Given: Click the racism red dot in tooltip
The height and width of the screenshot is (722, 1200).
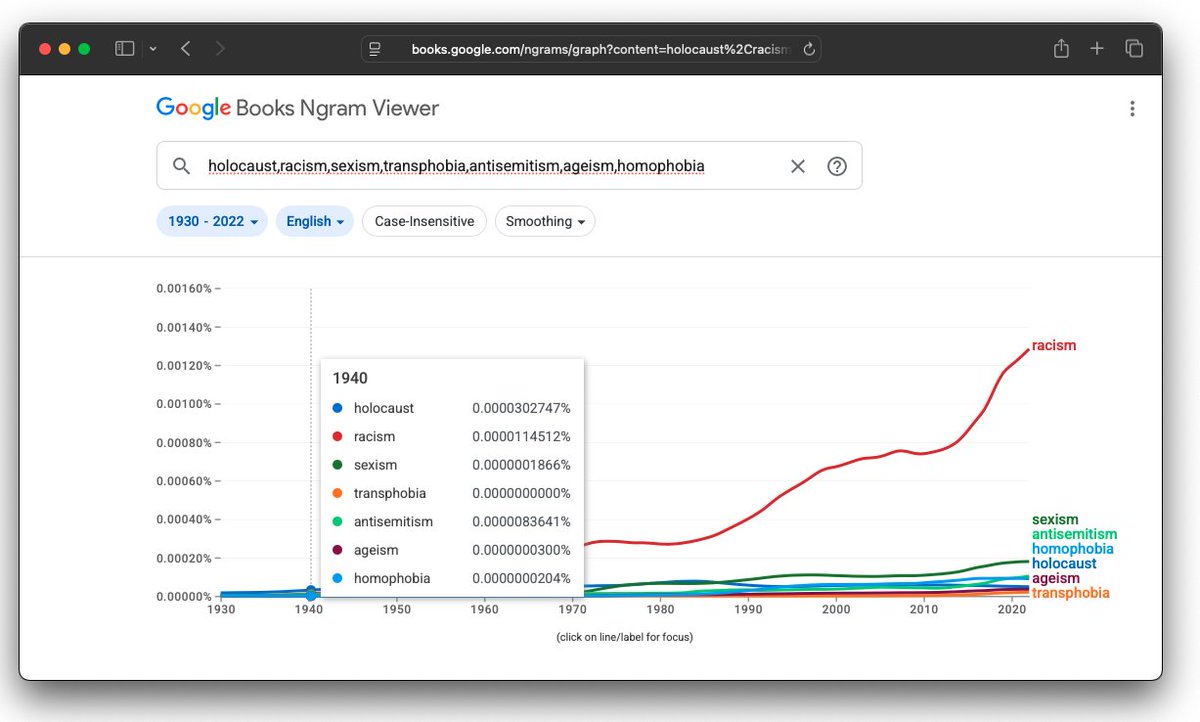Looking at the screenshot, I should [337, 436].
